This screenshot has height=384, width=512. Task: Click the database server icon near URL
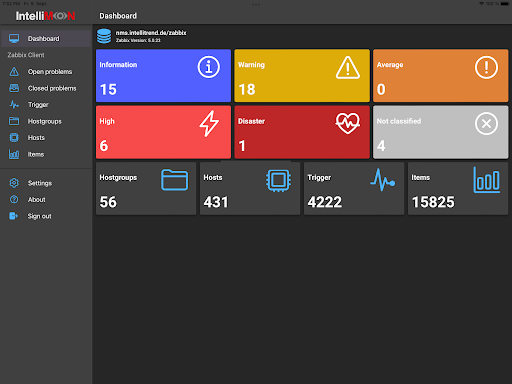coord(104,36)
